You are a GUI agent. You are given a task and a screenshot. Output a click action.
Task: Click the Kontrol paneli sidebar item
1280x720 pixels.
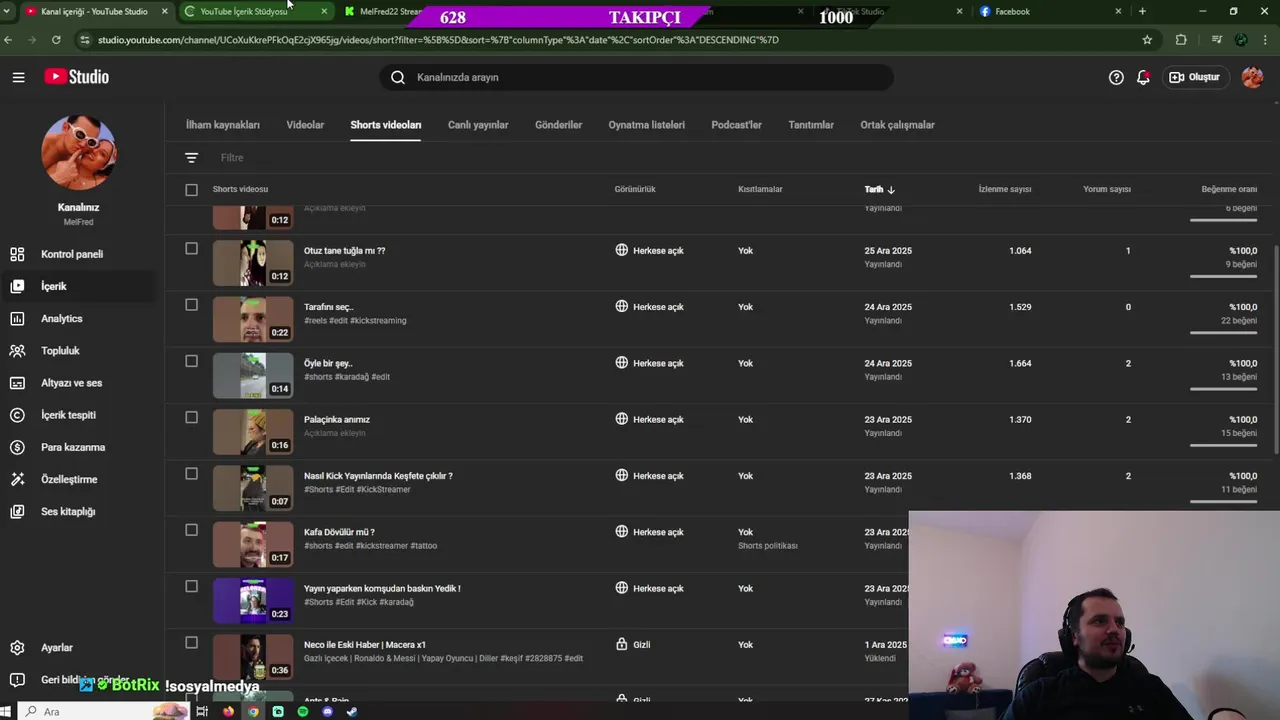click(x=78, y=254)
